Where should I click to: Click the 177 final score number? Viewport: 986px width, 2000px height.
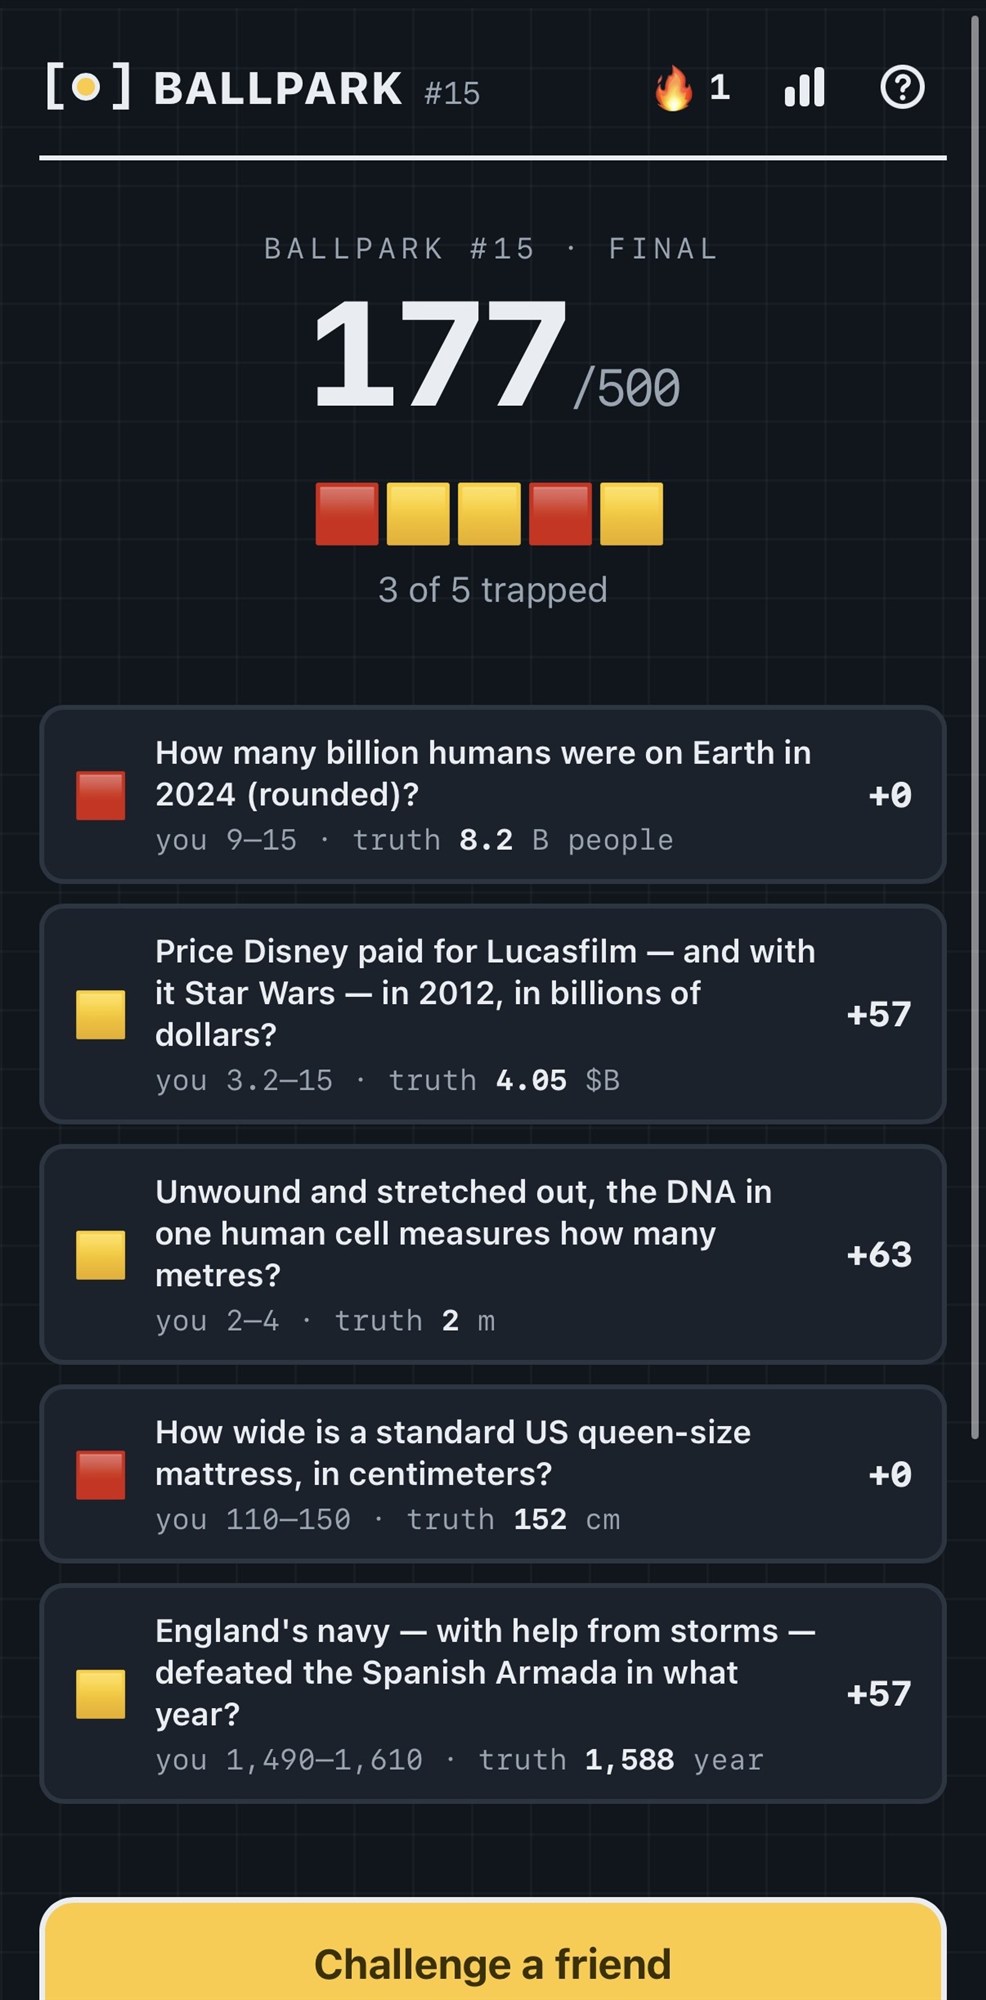tap(439, 355)
